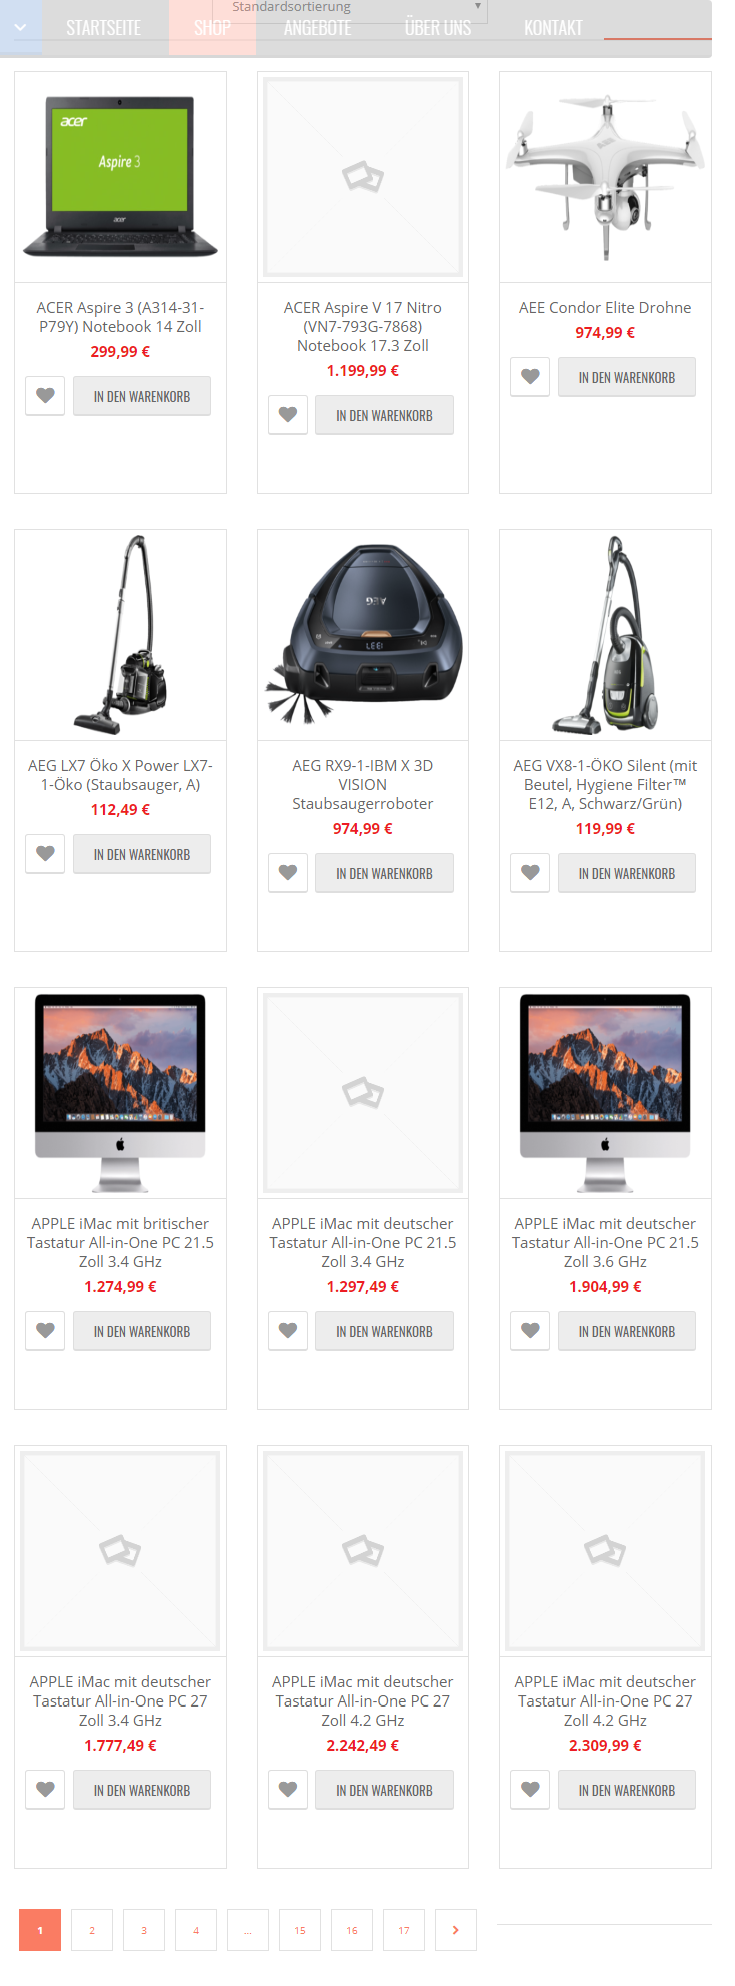Add iMac 21.5 Zoll 3.6 GHz to Warenkorb
The image size is (735, 1986).
(627, 1331)
